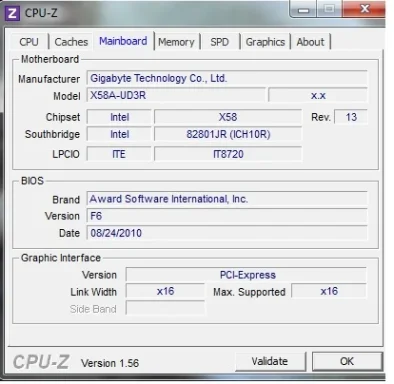394x384 pixels.
Task: Click the Chipset vendor field Intel
Action: tap(119, 117)
